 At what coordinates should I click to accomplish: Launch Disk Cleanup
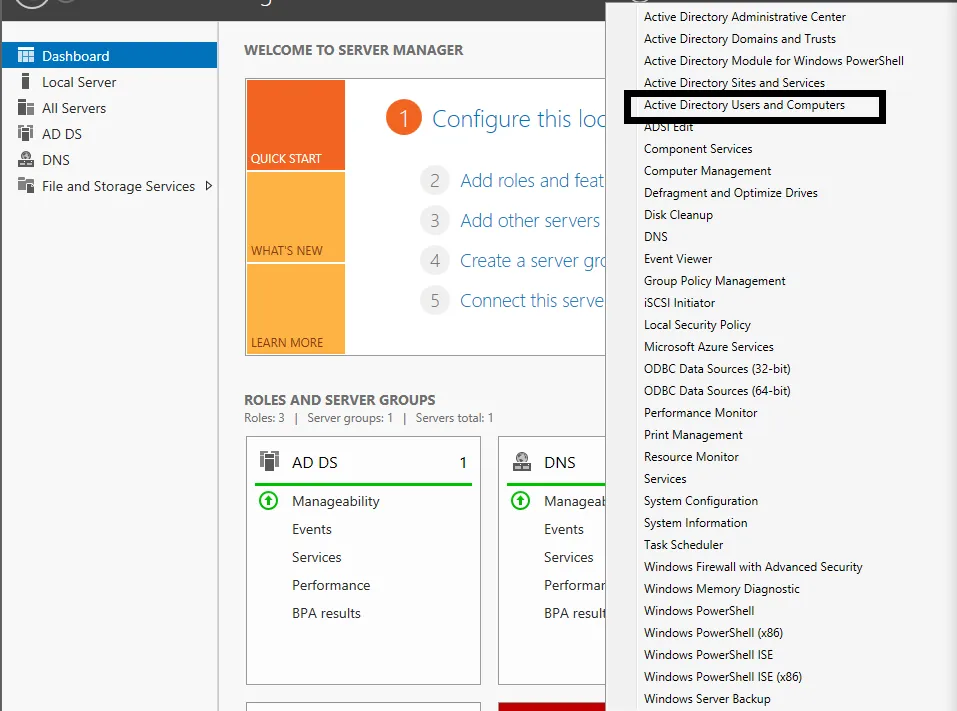tap(678, 215)
